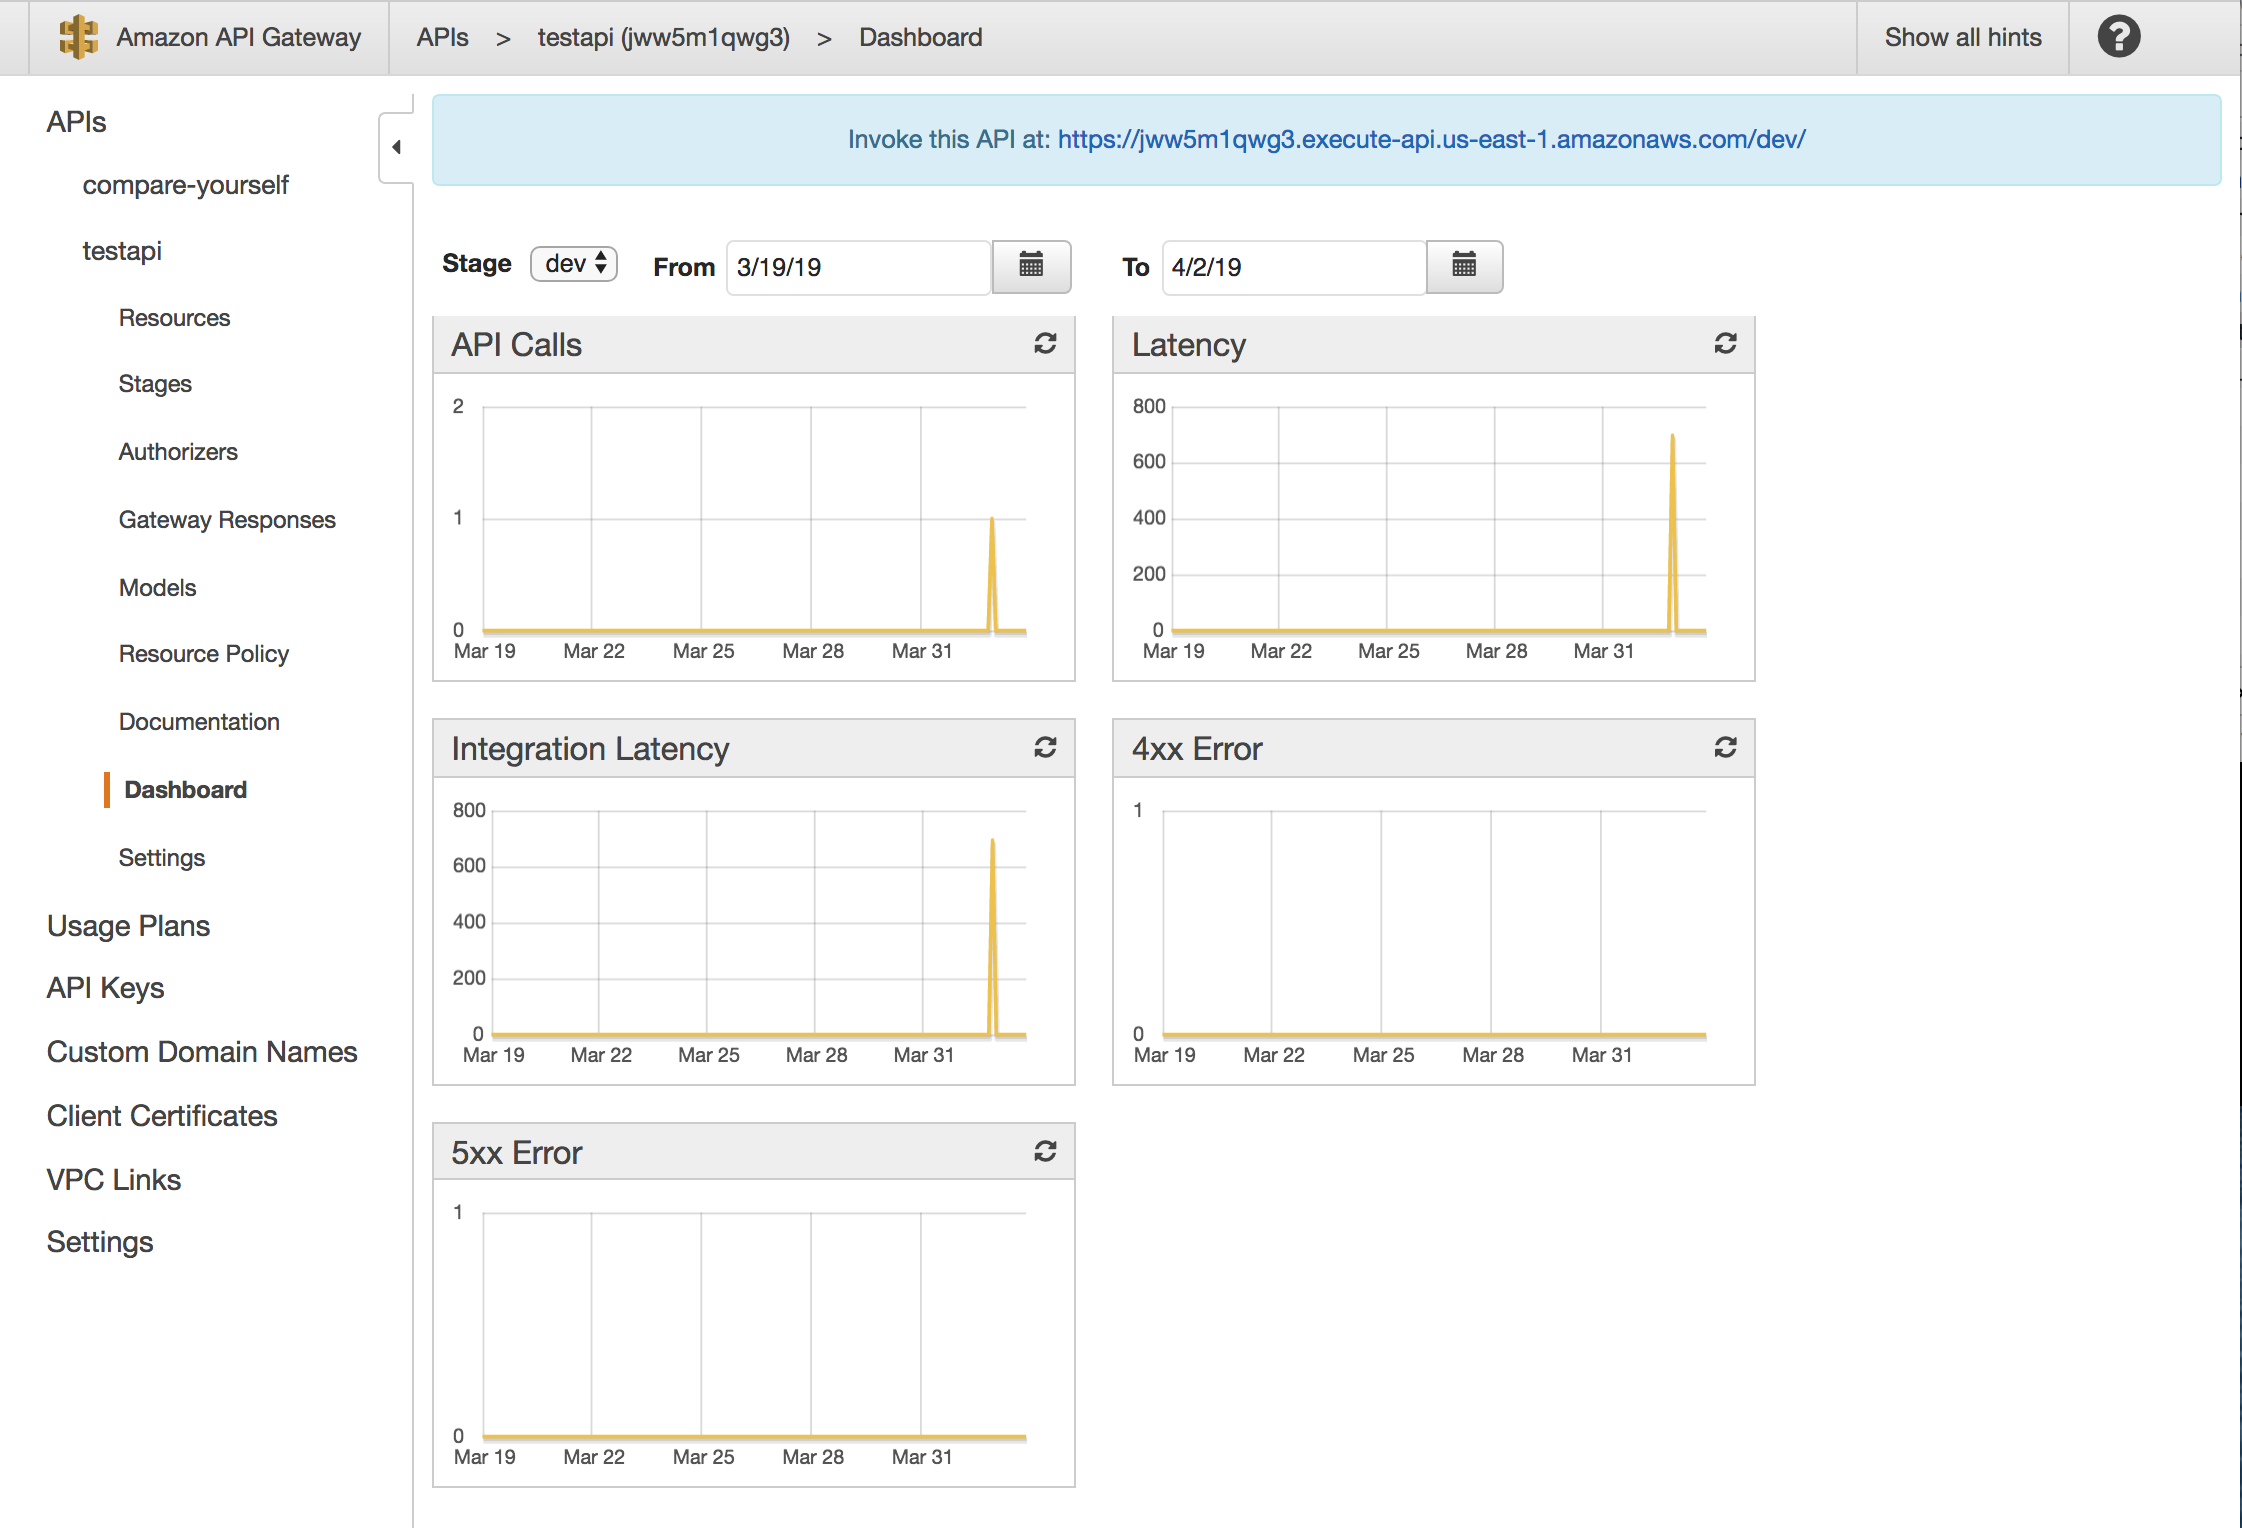Refresh the Integration Latency chart
Viewport: 2242px width, 1528px height.
click(x=1045, y=748)
